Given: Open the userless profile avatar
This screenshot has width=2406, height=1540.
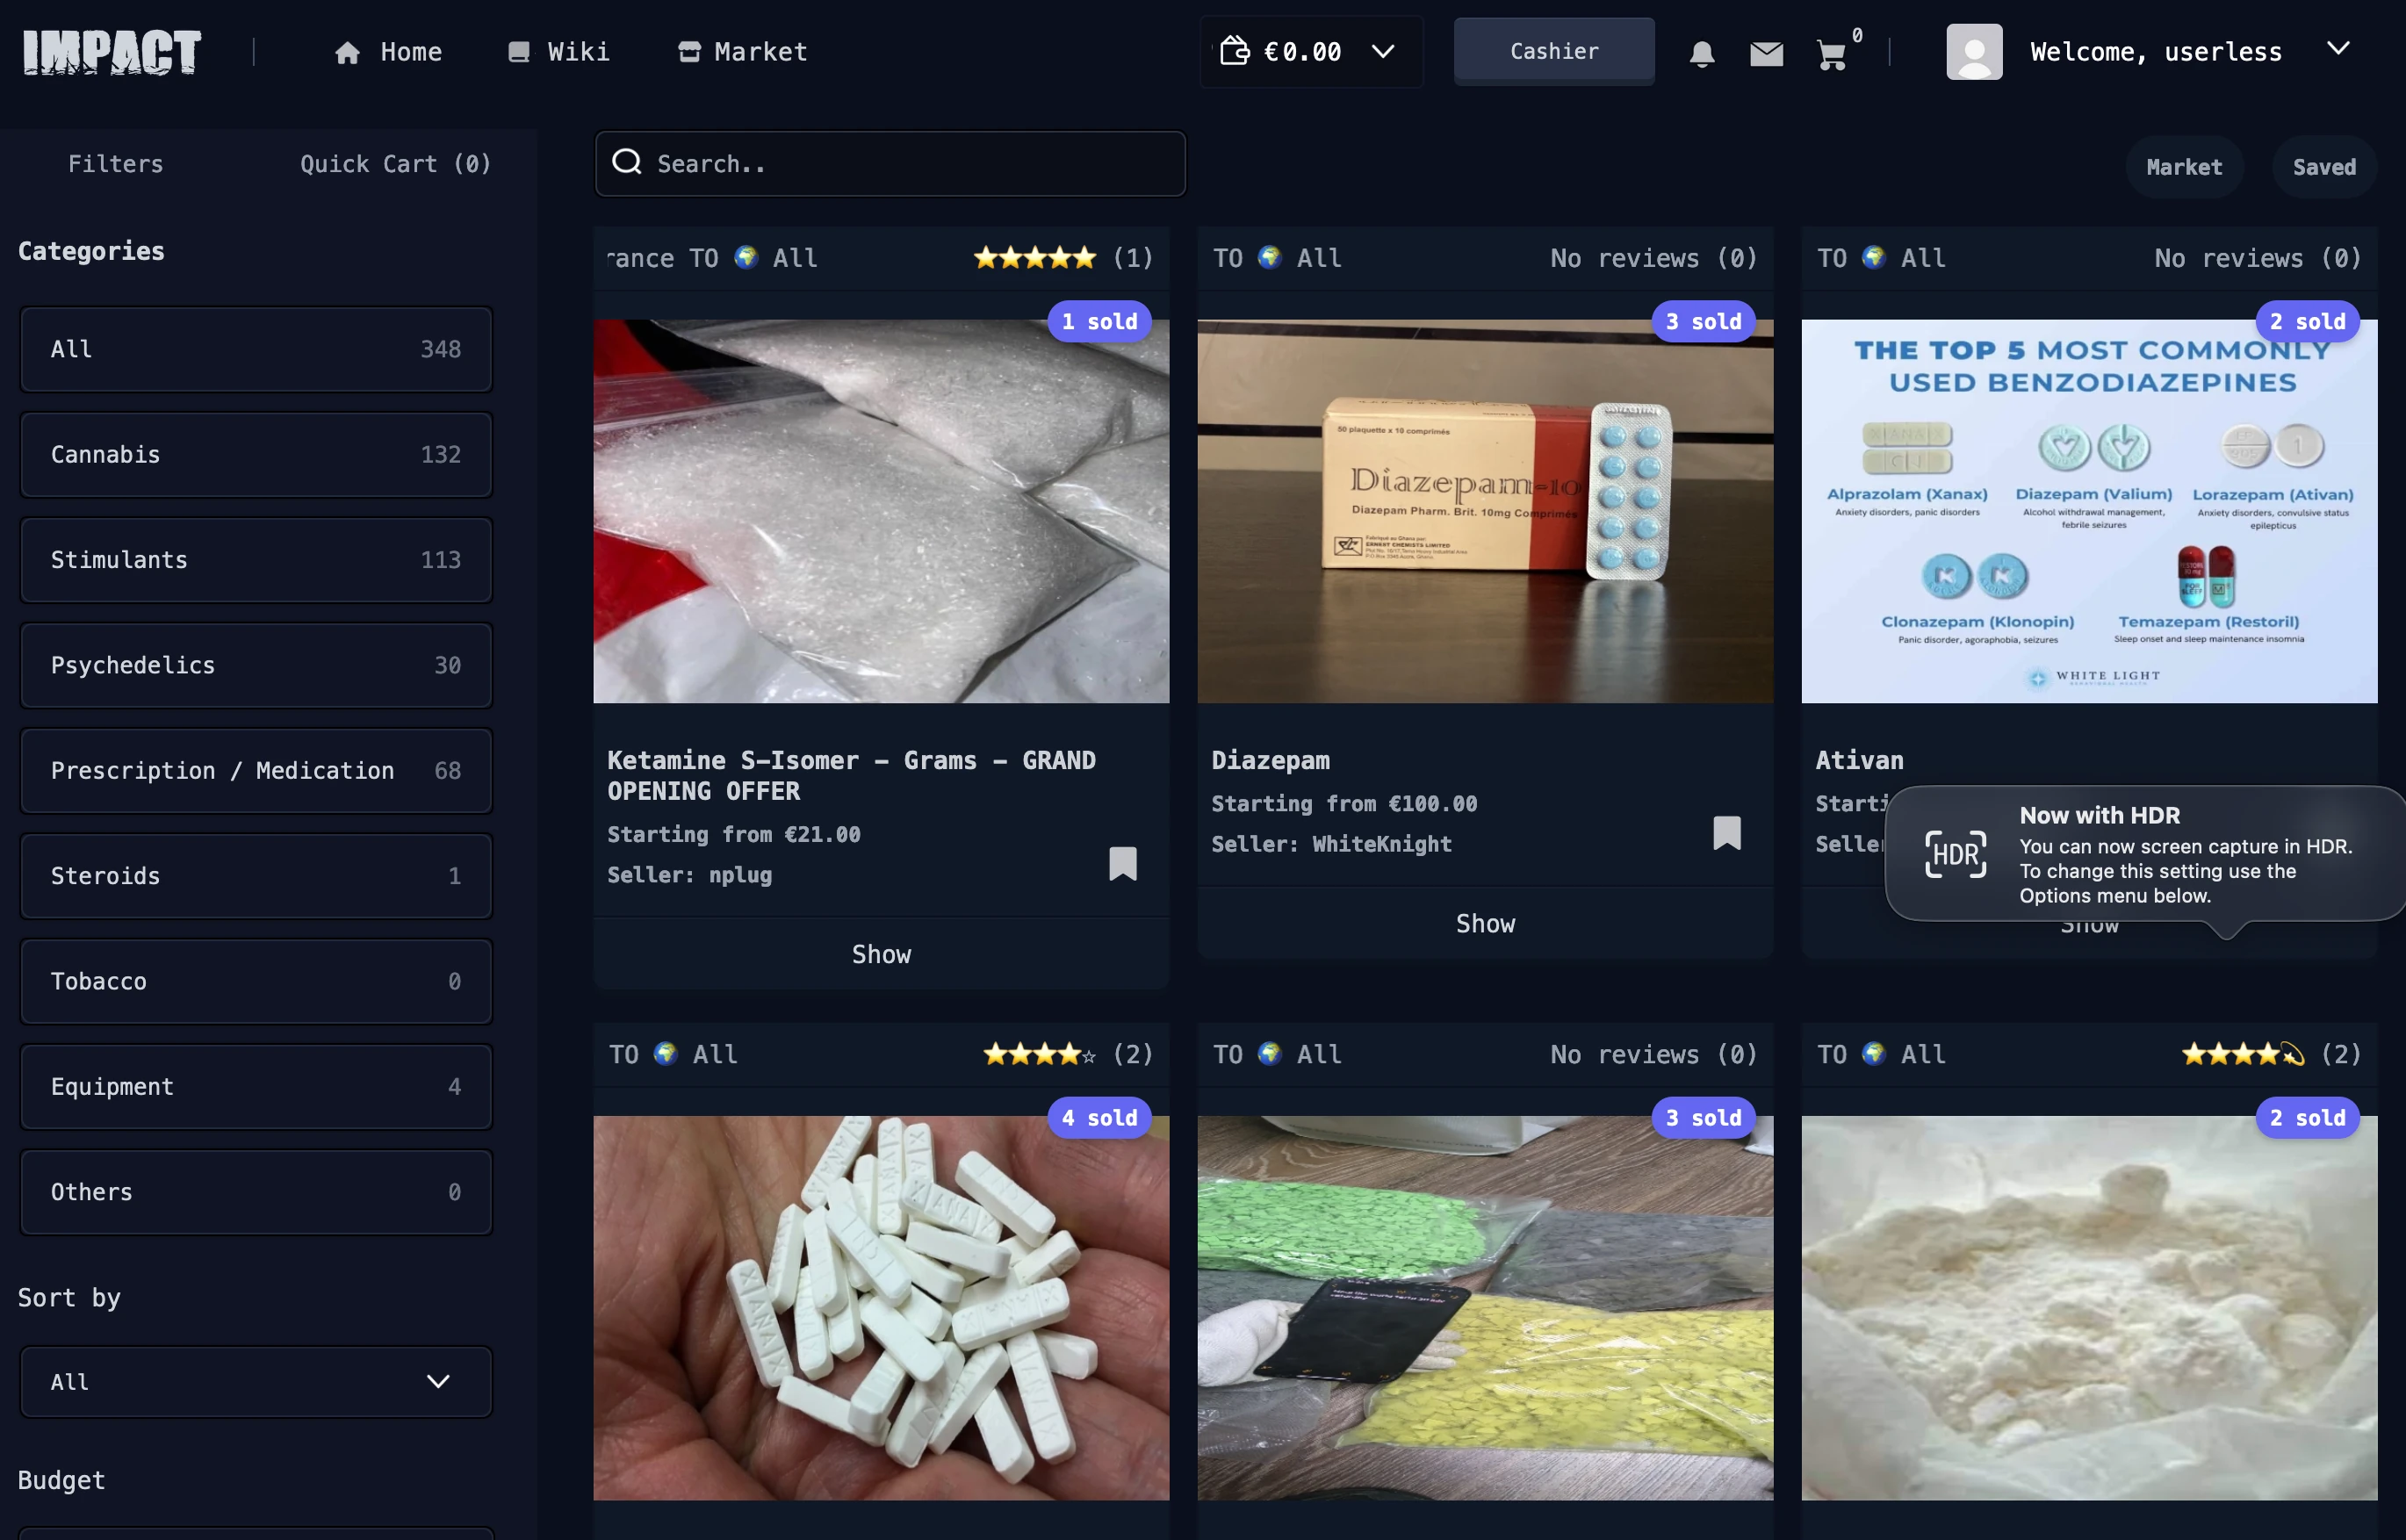Looking at the screenshot, I should point(1974,51).
